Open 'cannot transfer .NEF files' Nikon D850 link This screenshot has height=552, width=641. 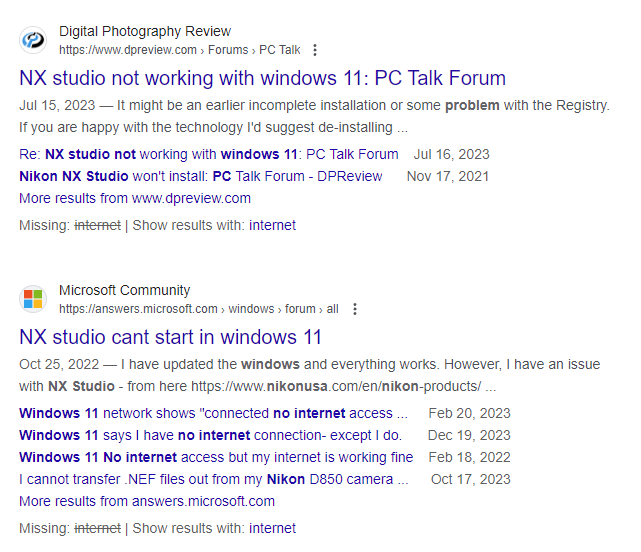(x=214, y=479)
